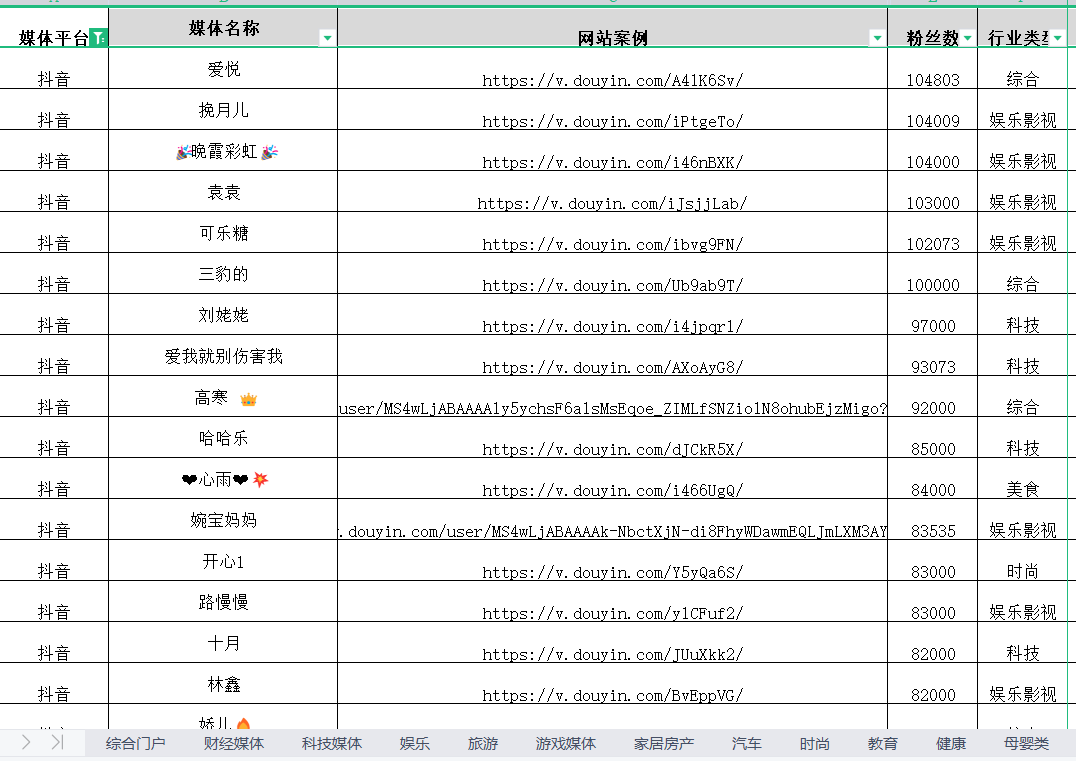Switch to the 汽车 sheet tab
1076x761 pixels.
[x=747, y=743]
